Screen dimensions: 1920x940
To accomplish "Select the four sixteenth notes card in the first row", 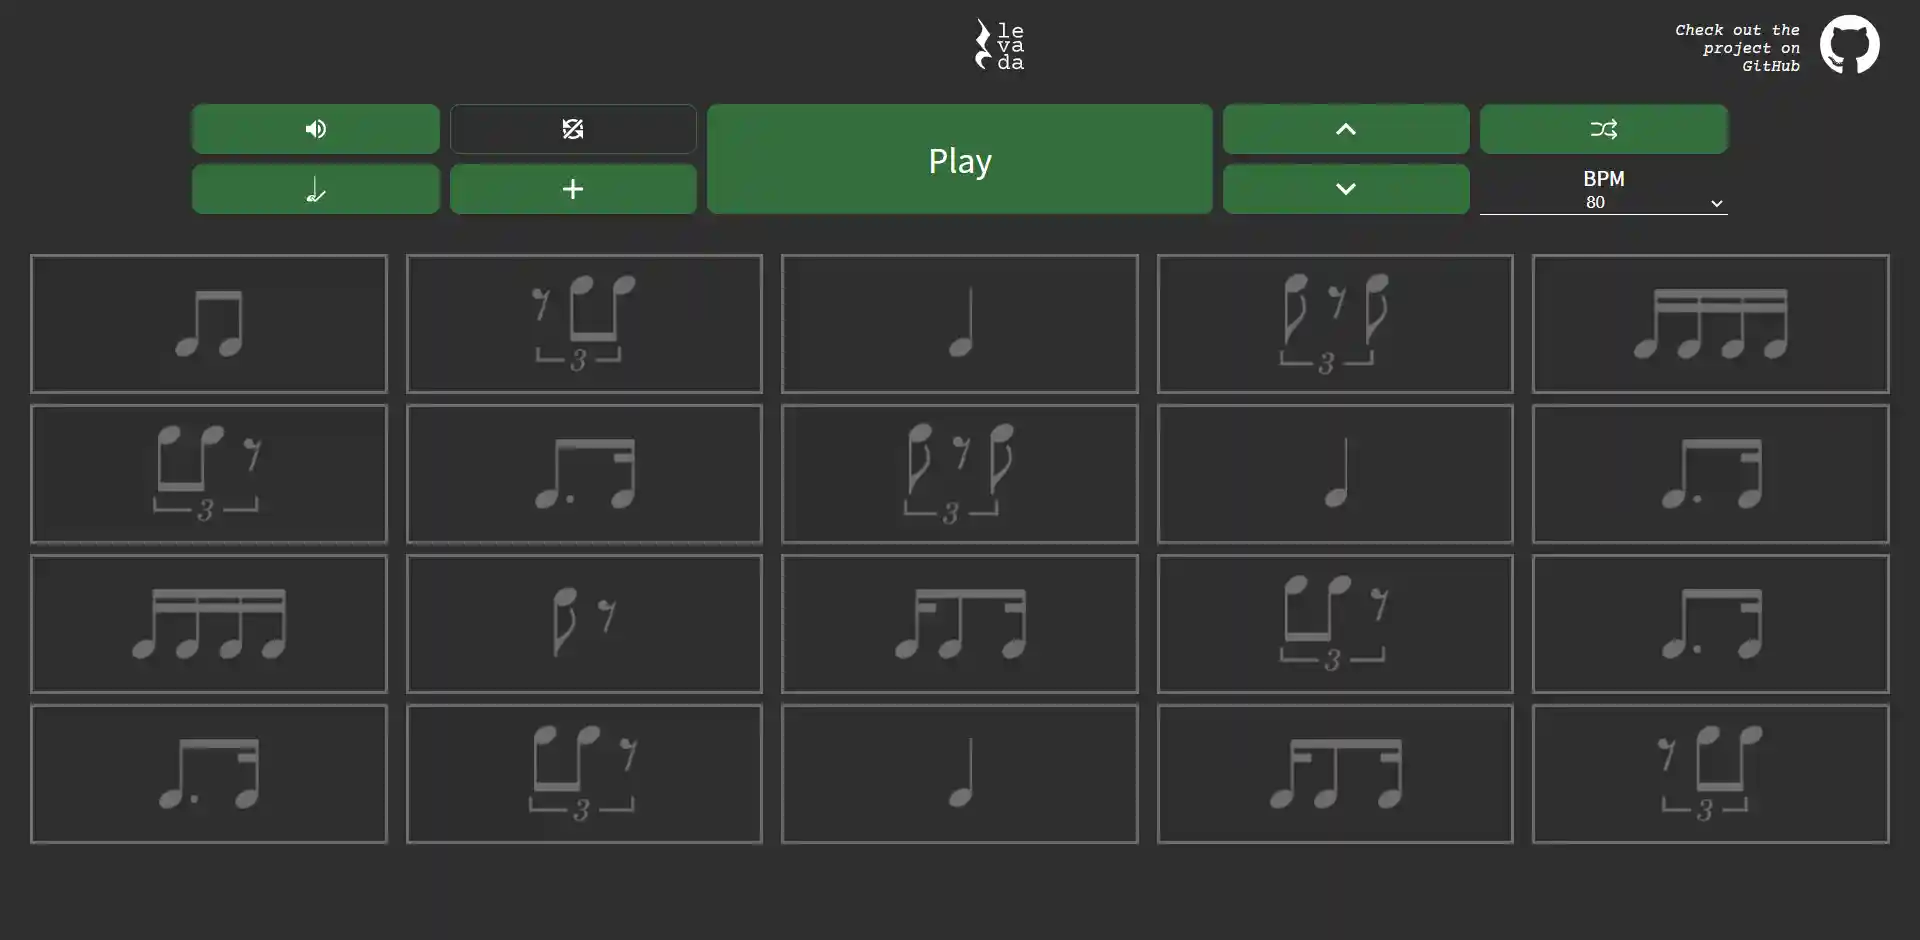I will pyautogui.click(x=1710, y=324).
